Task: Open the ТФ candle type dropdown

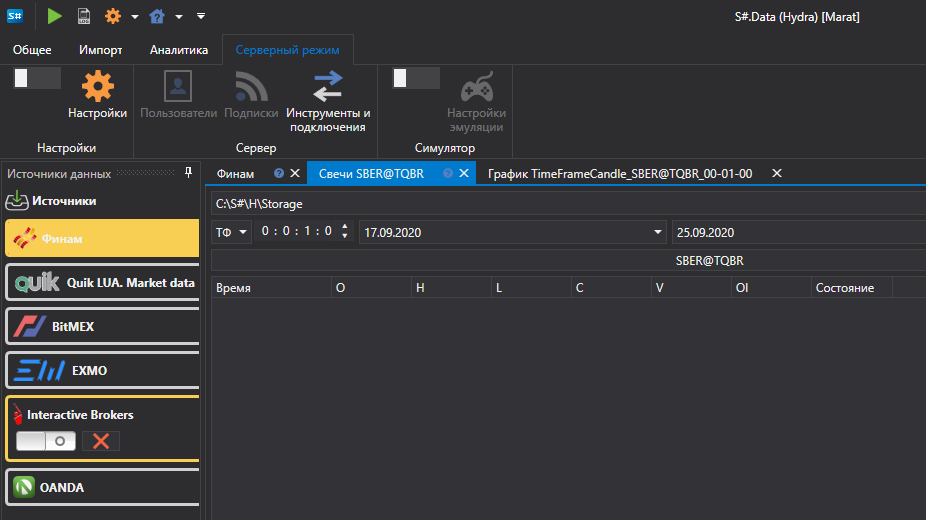Action: click(x=232, y=232)
